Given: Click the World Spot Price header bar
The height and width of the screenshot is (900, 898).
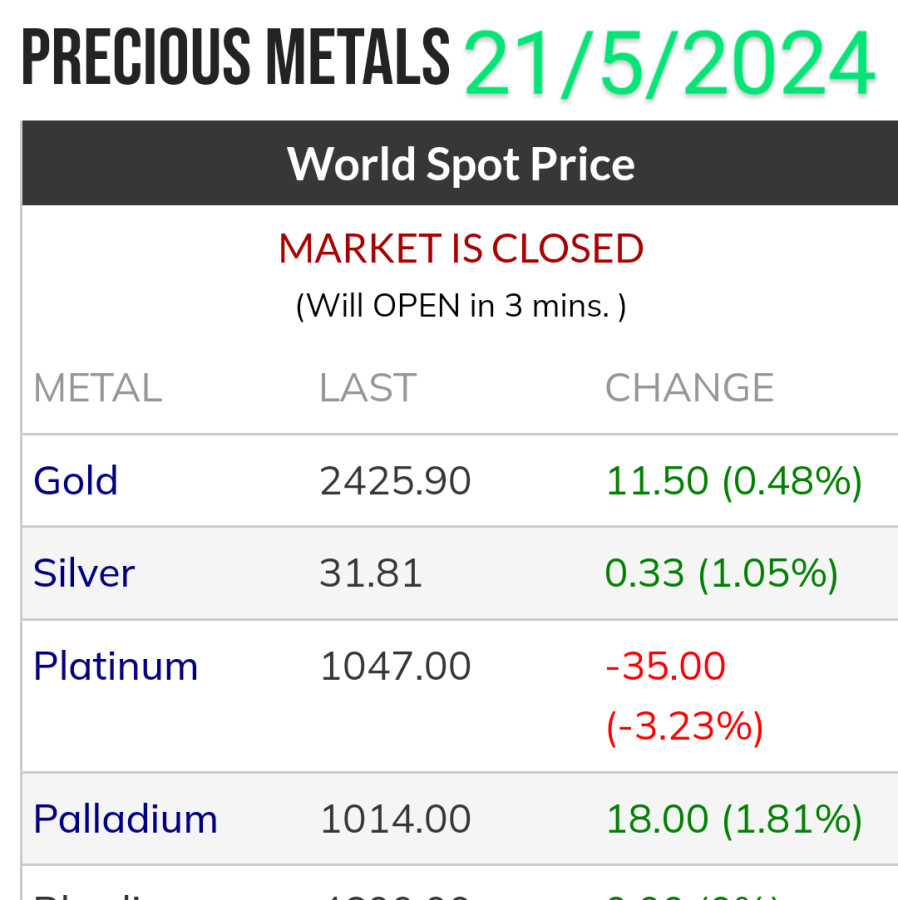Looking at the screenshot, I should (x=460, y=164).
